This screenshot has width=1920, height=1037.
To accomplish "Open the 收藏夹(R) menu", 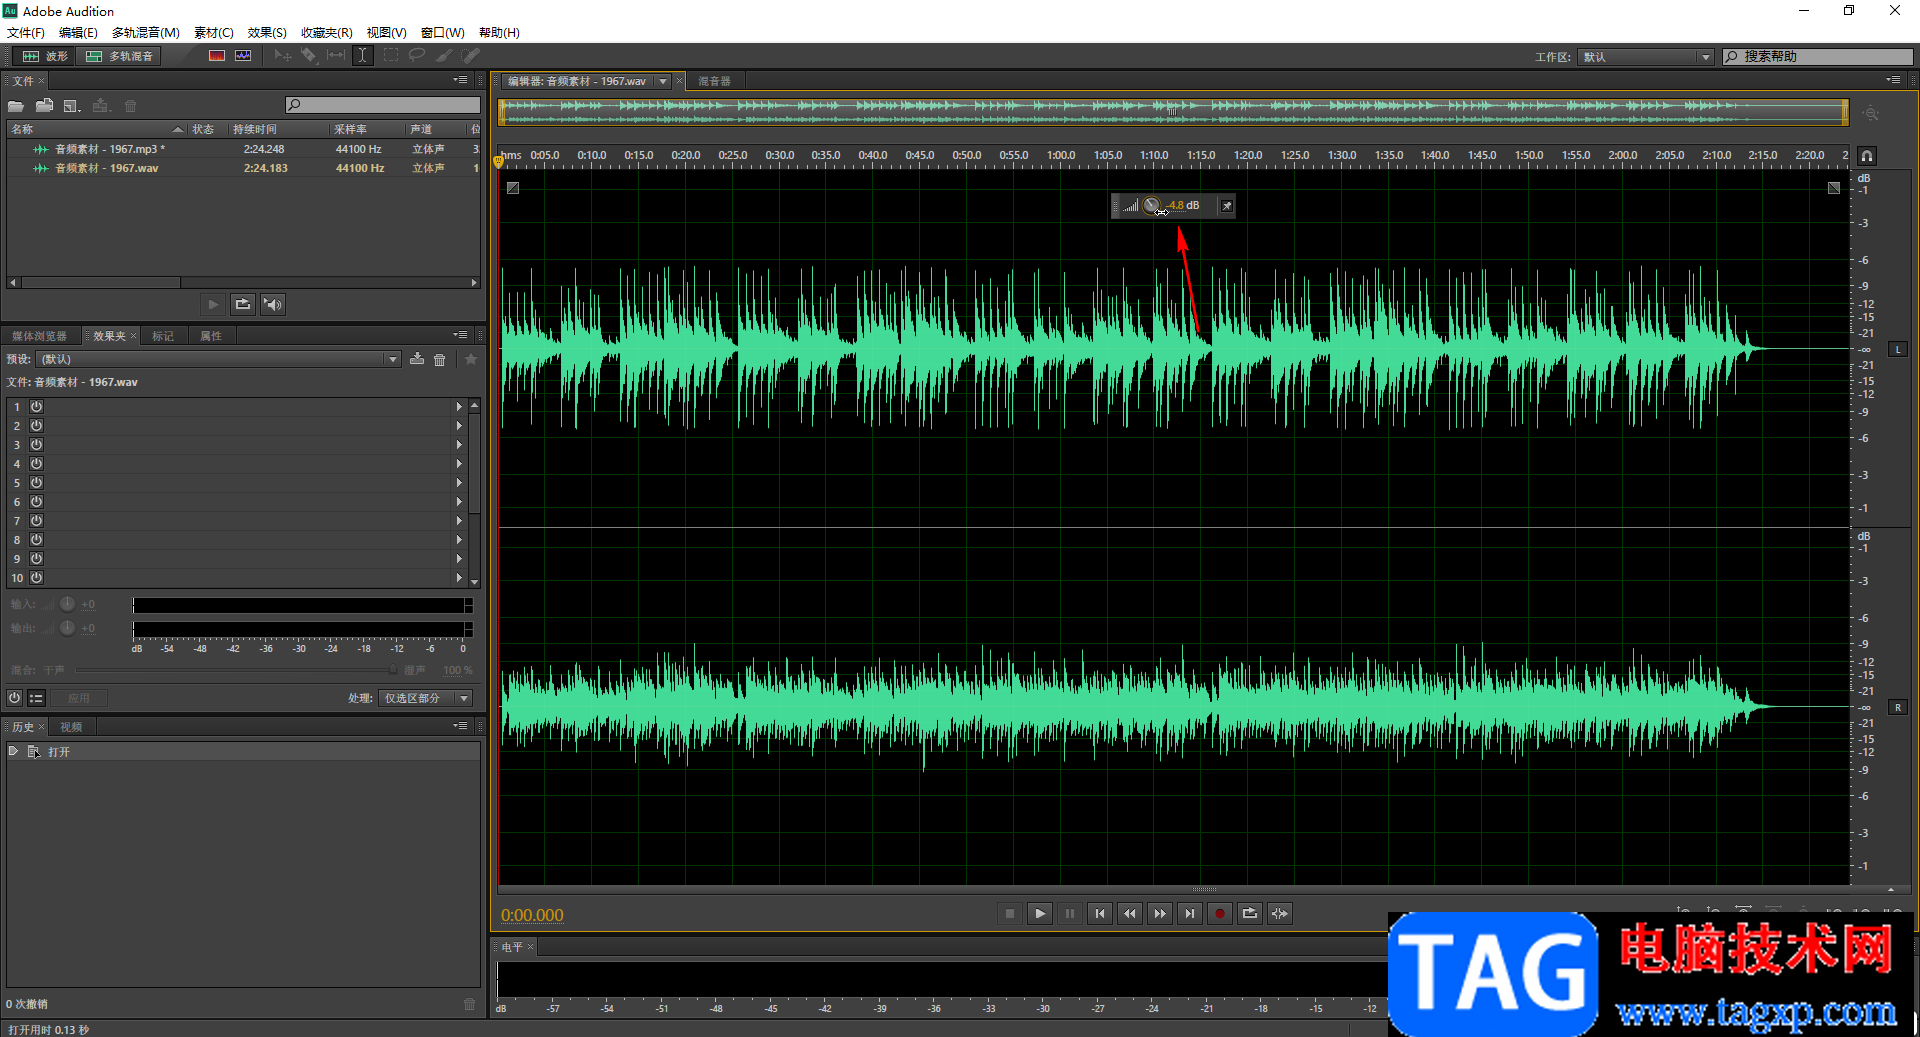I will [x=327, y=33].
